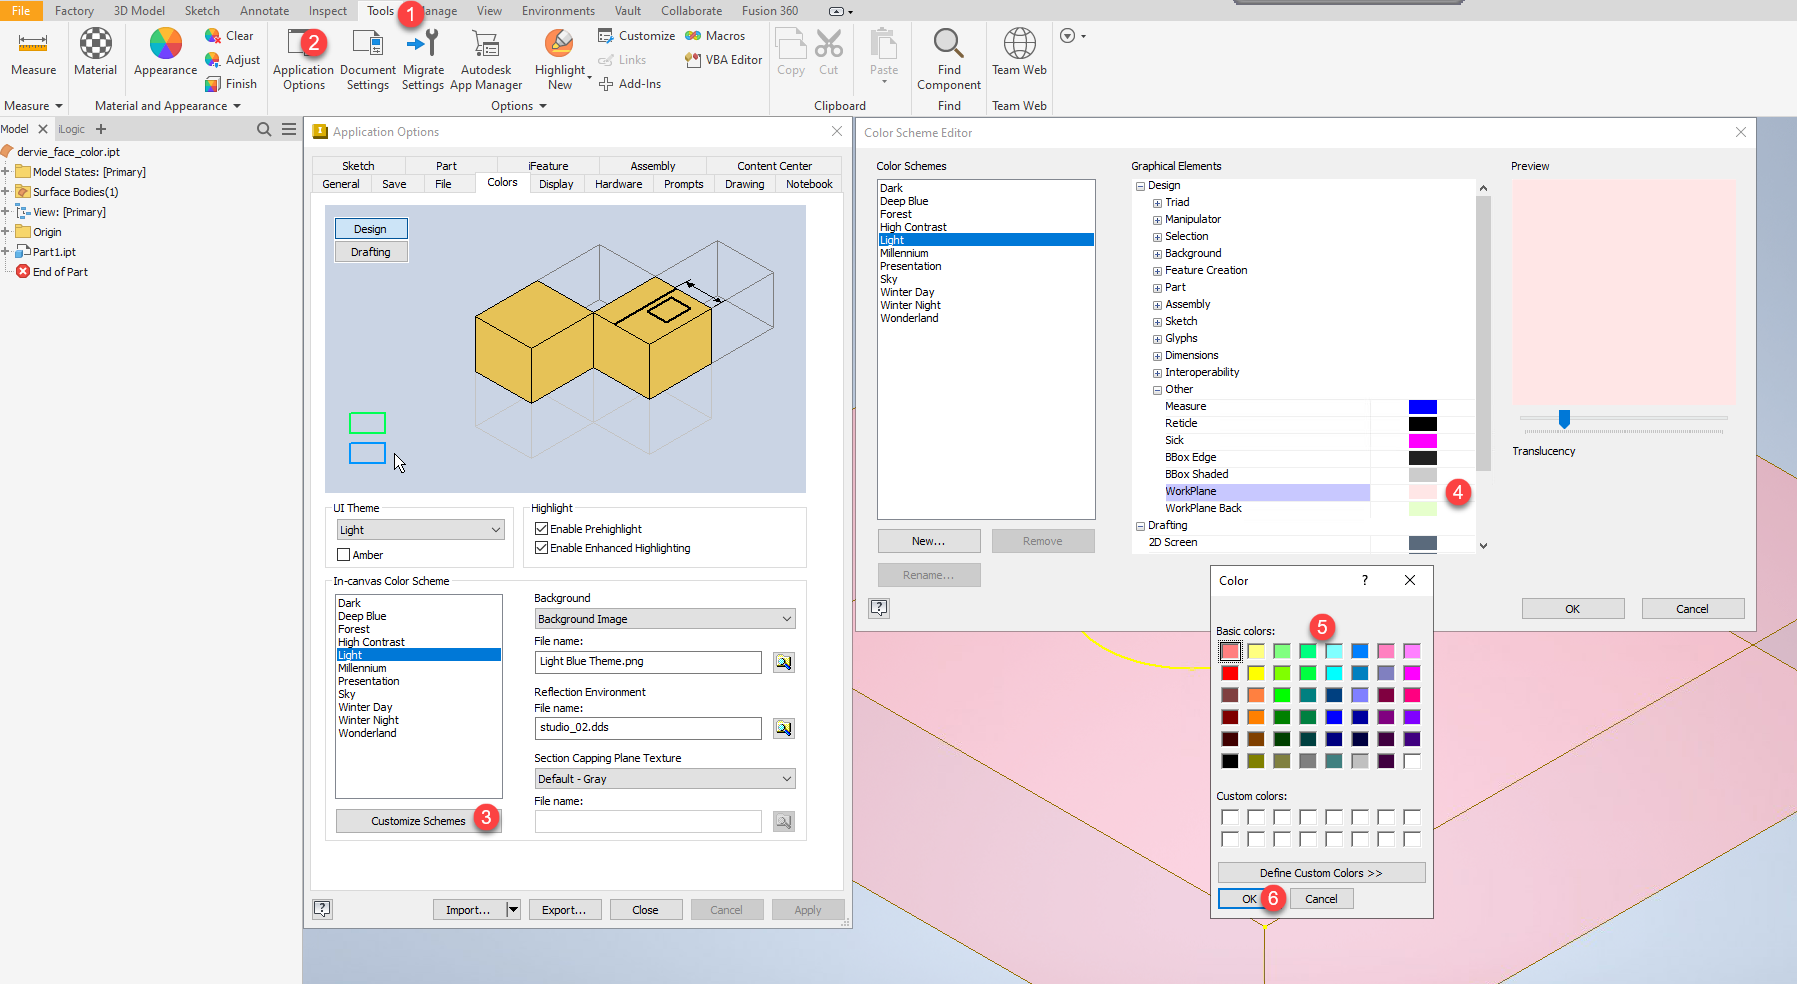Open the Material browser icon
Screen dimensions: 1797x984
(96, 44)
